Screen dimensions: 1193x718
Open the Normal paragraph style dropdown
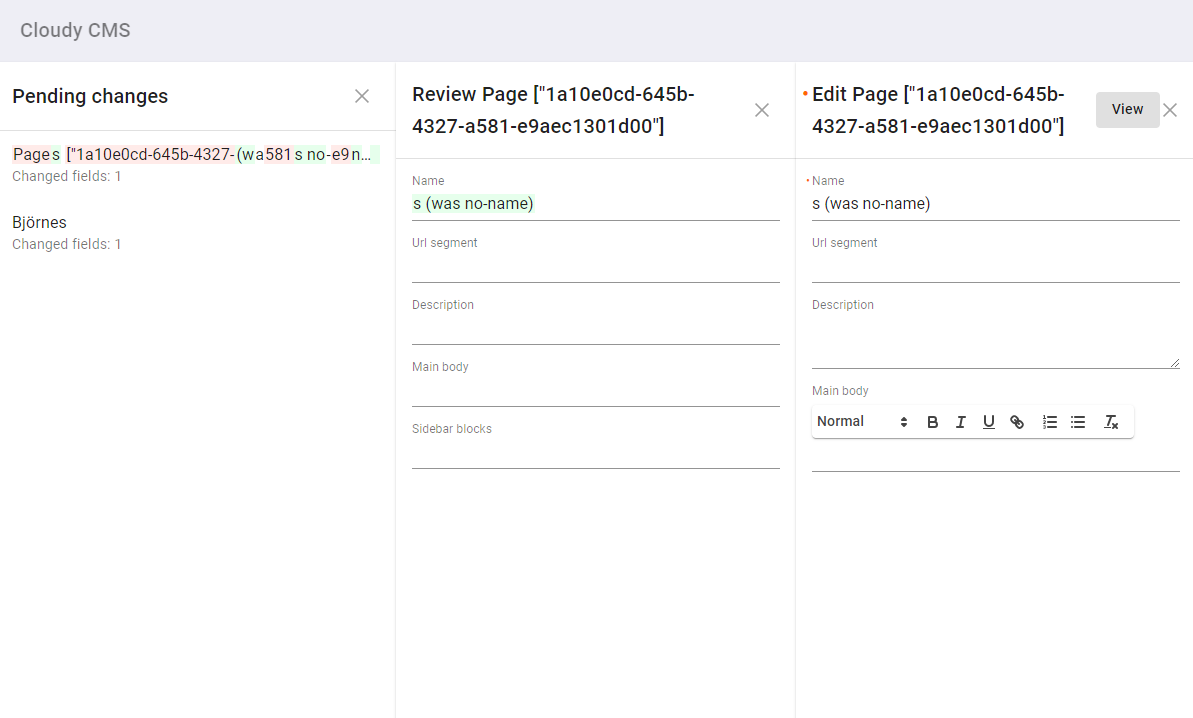click(841, 421)
